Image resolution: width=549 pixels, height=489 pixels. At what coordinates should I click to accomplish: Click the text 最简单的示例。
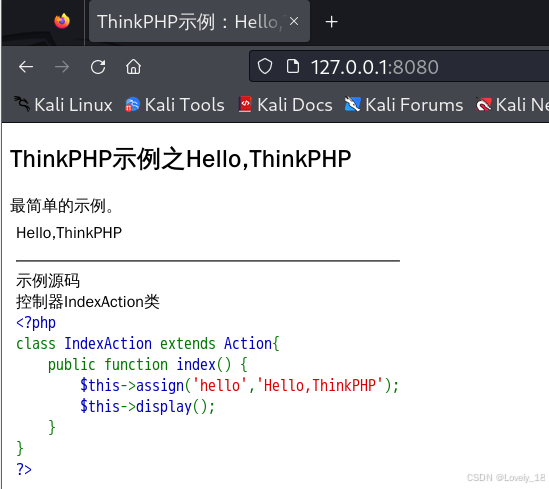point(62,206)
